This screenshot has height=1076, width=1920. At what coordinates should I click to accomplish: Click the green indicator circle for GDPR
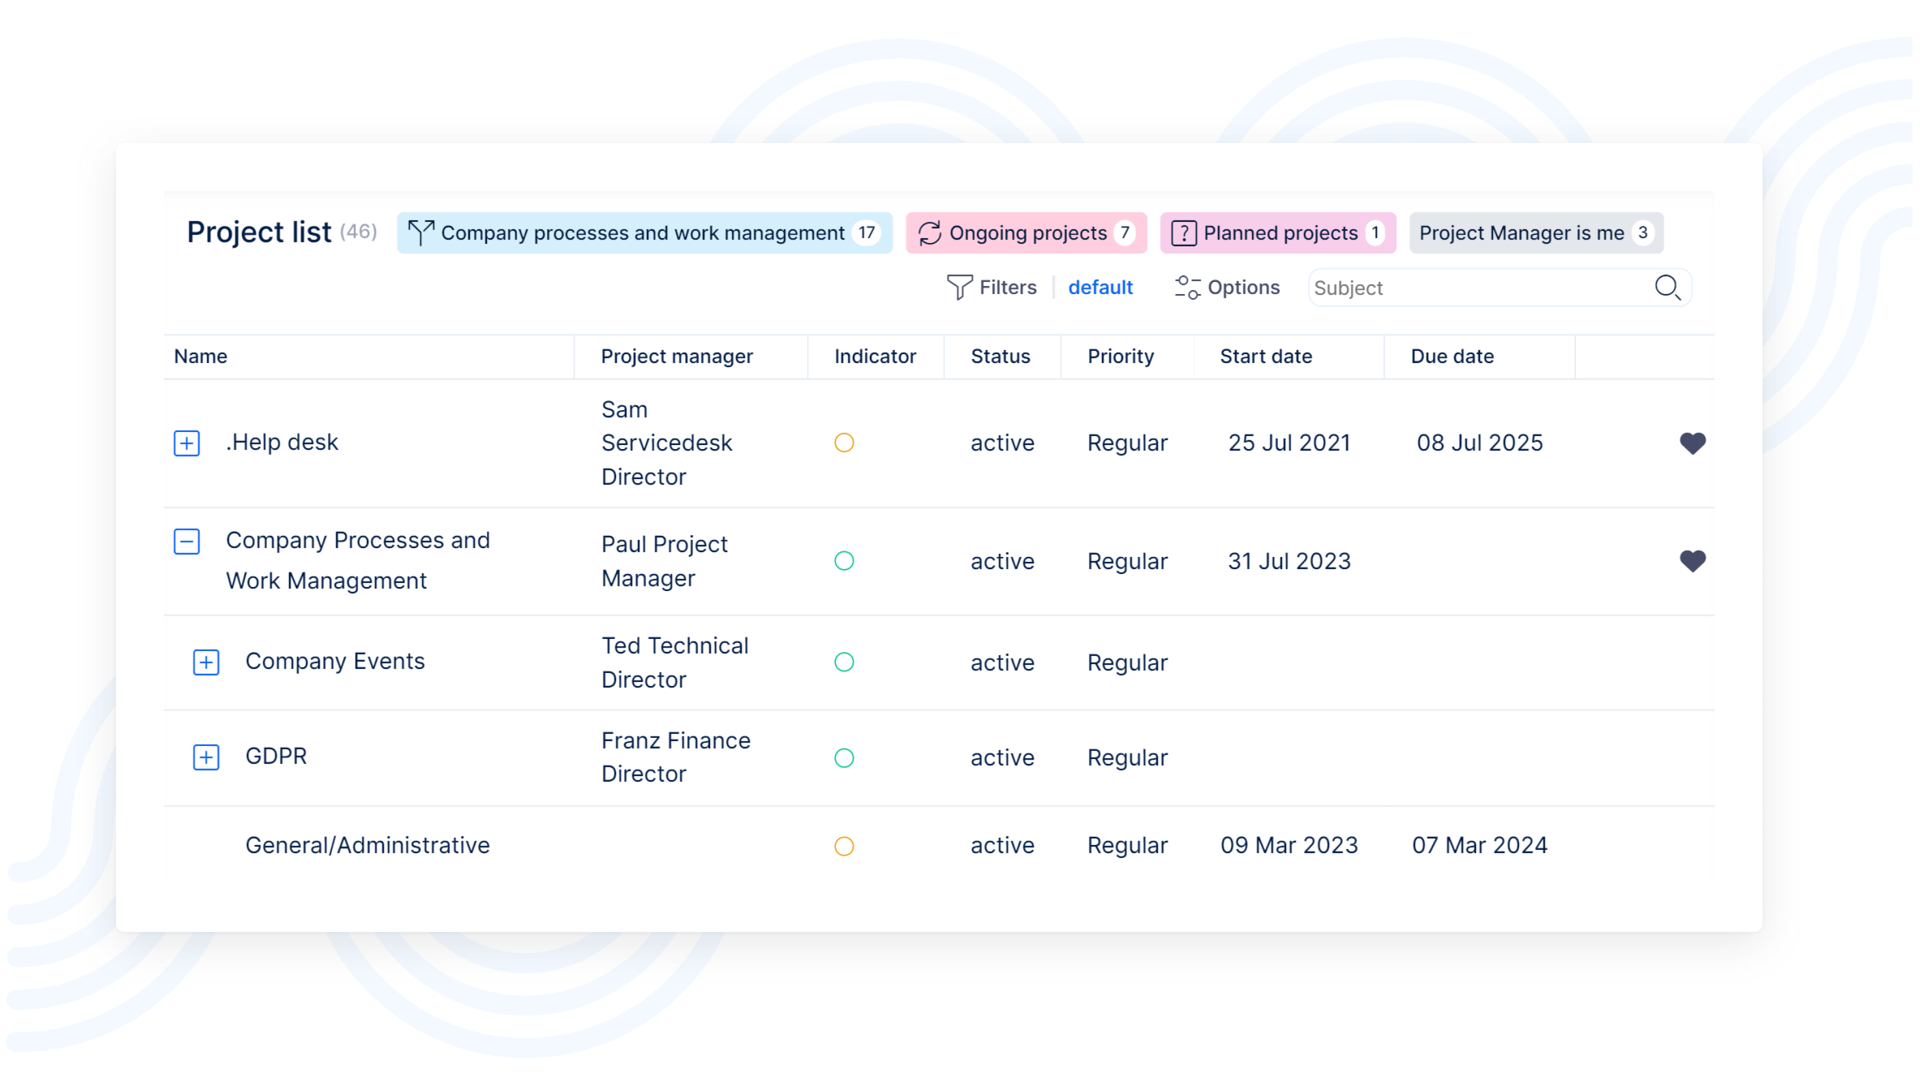(x=844, y=758)
